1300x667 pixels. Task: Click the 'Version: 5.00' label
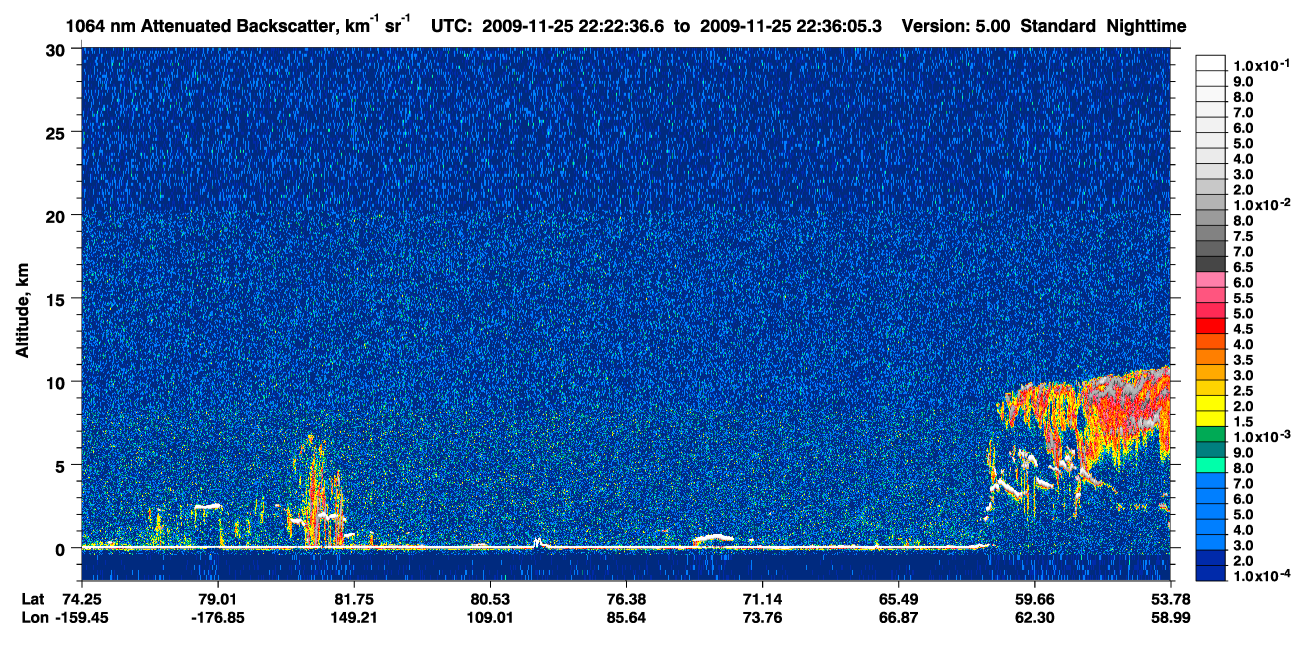[957, 26]
